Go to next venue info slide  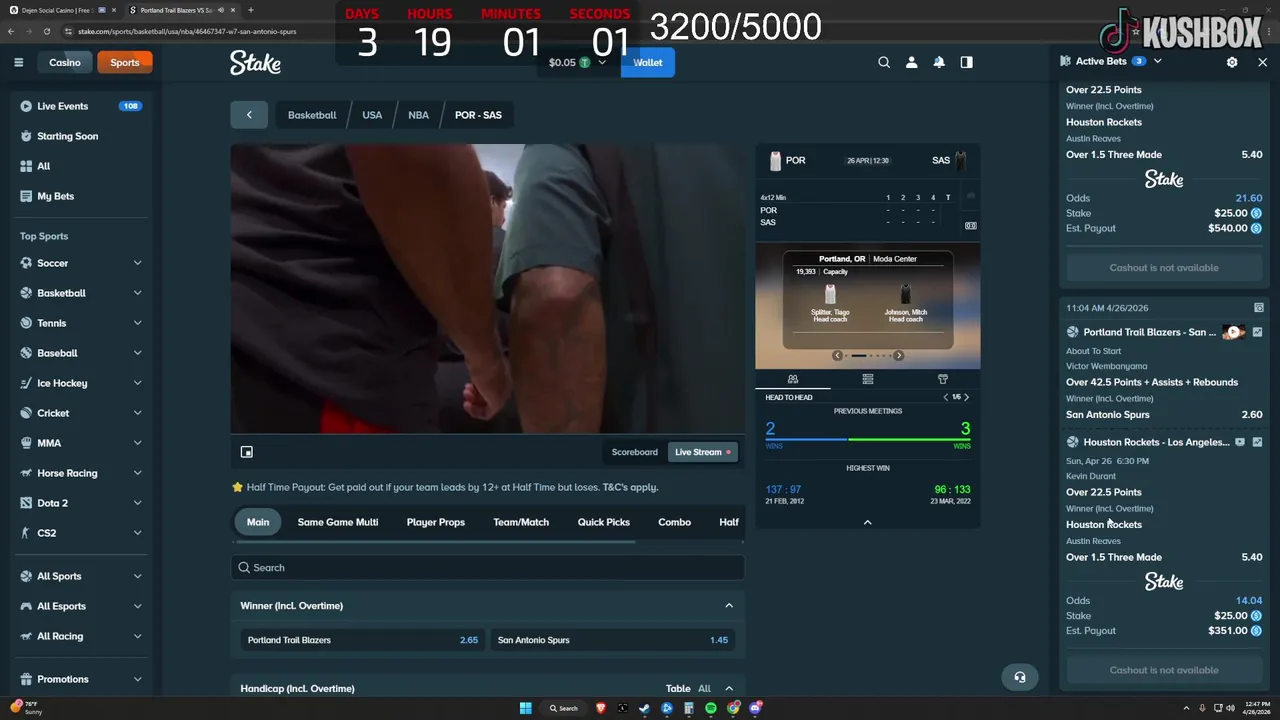tap(898, 355)
